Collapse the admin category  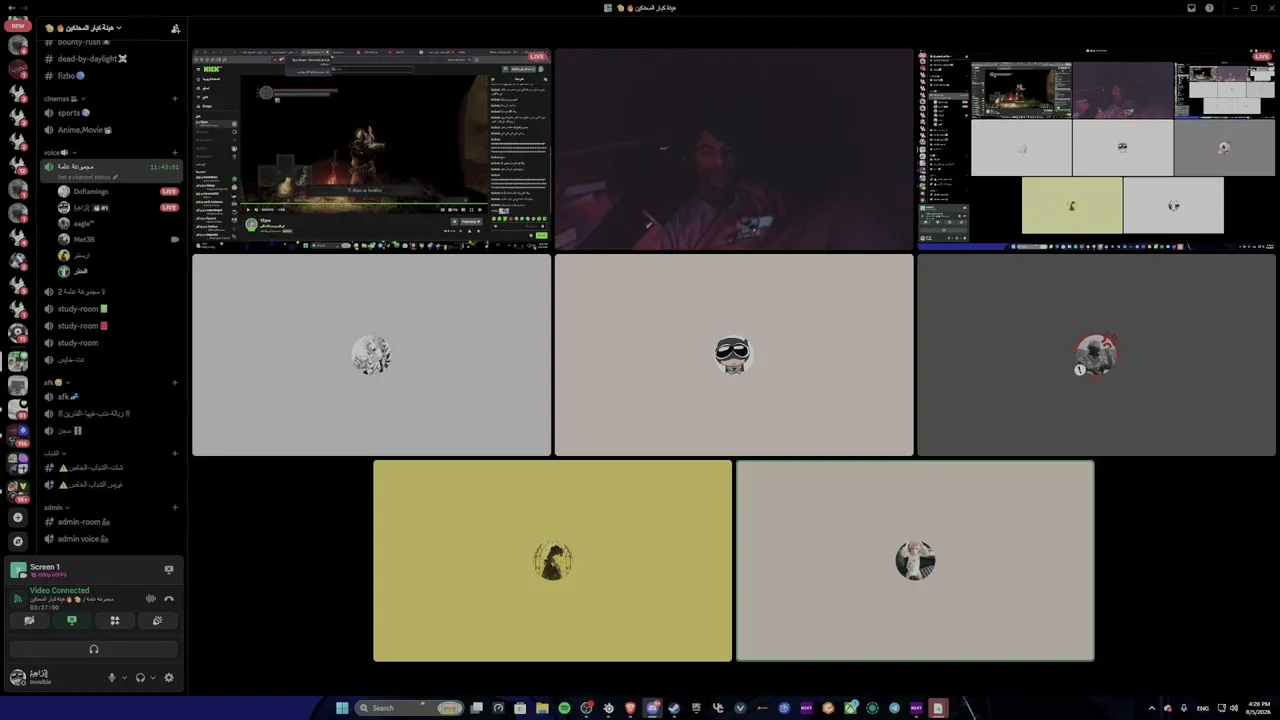(57, 507)
